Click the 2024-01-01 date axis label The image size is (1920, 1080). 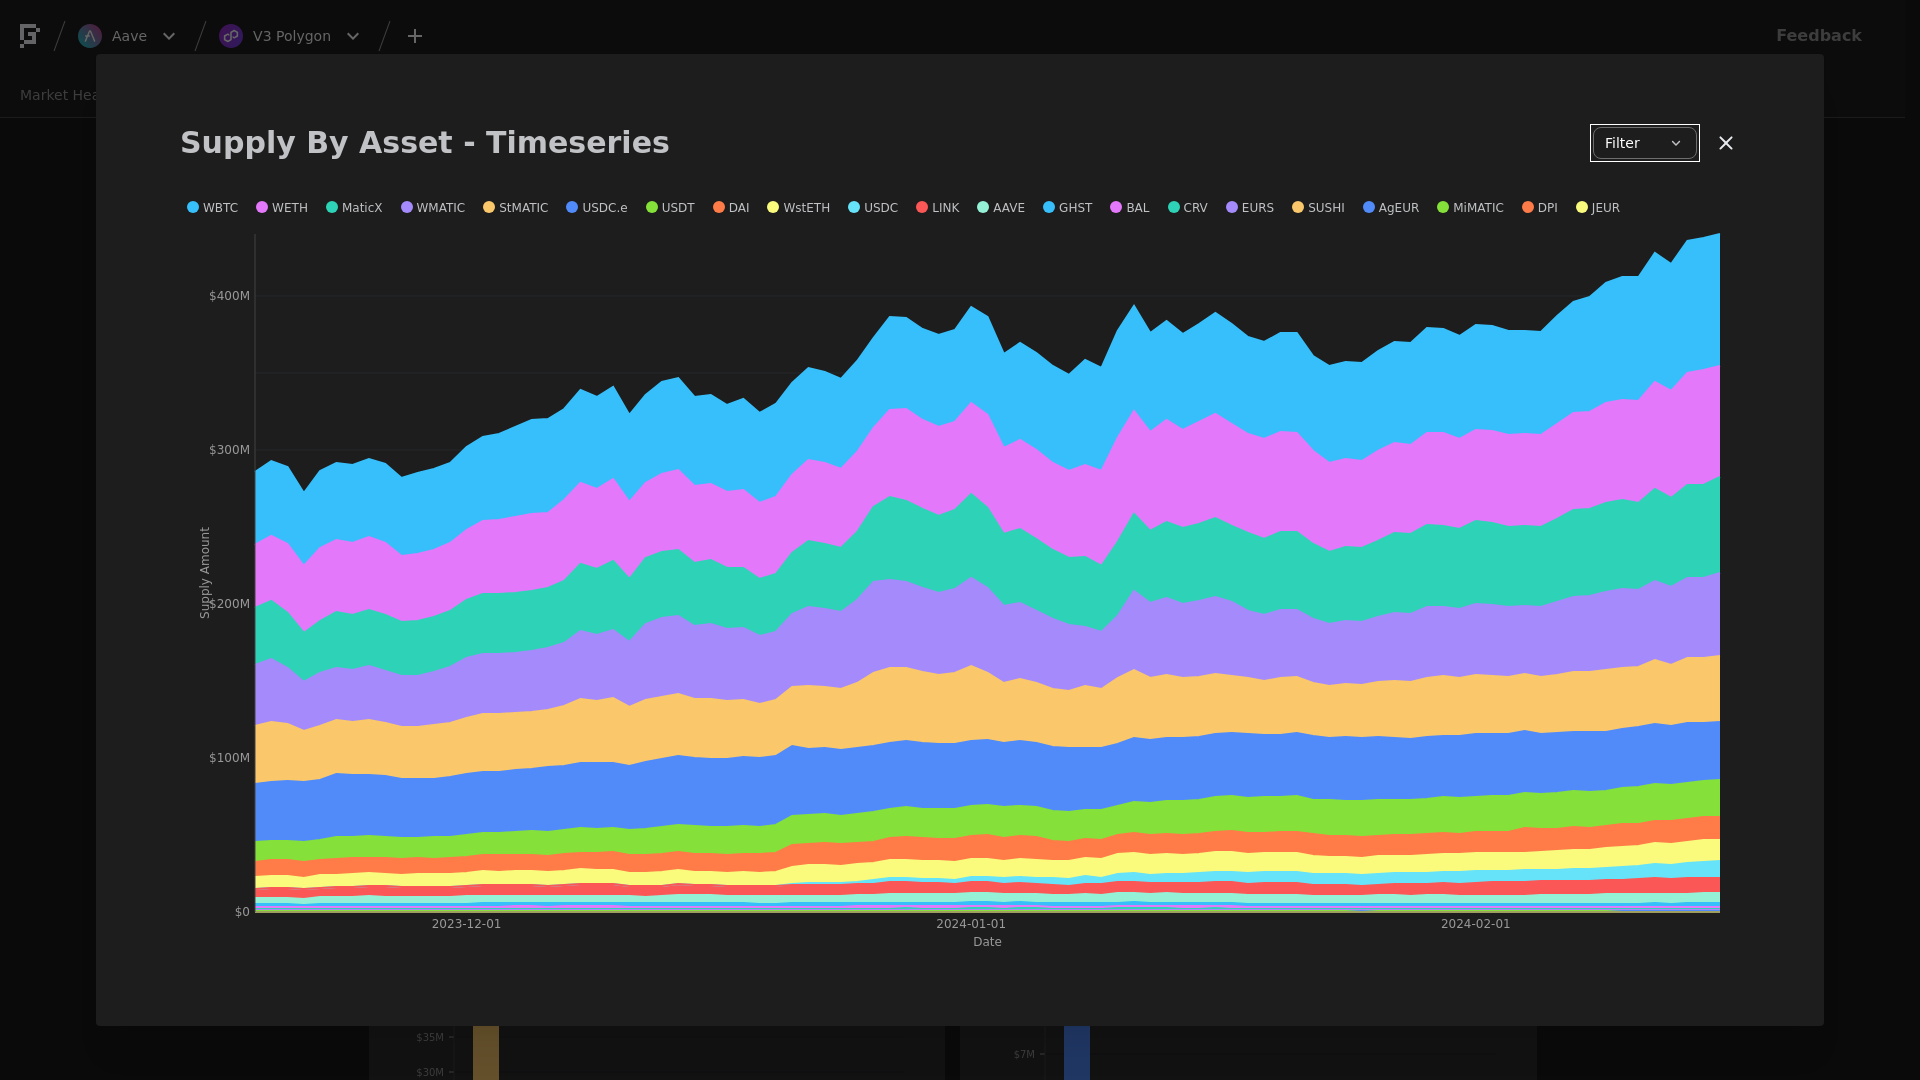pos(971,924)
